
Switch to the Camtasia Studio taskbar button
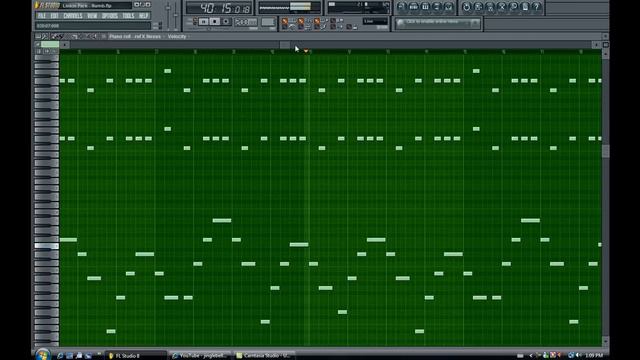pos(264,356)
